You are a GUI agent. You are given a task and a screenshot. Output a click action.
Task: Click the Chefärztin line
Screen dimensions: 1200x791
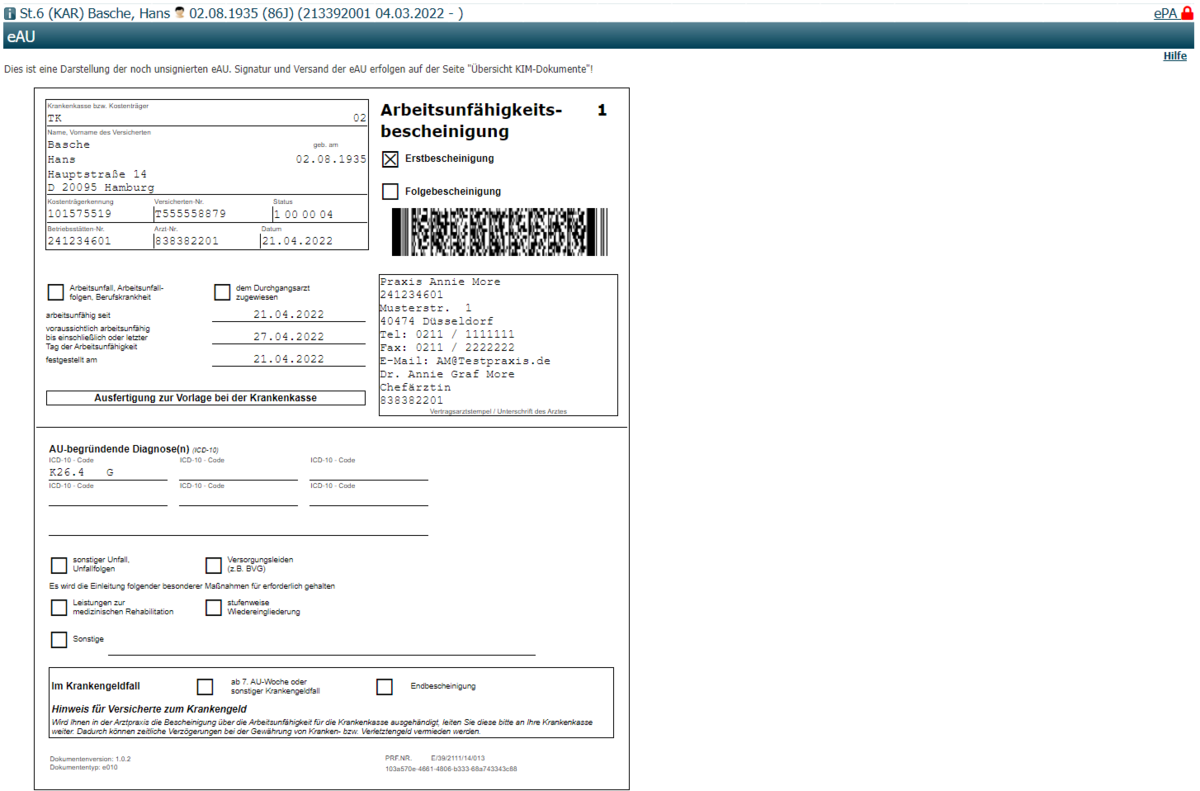click(415, 387)
